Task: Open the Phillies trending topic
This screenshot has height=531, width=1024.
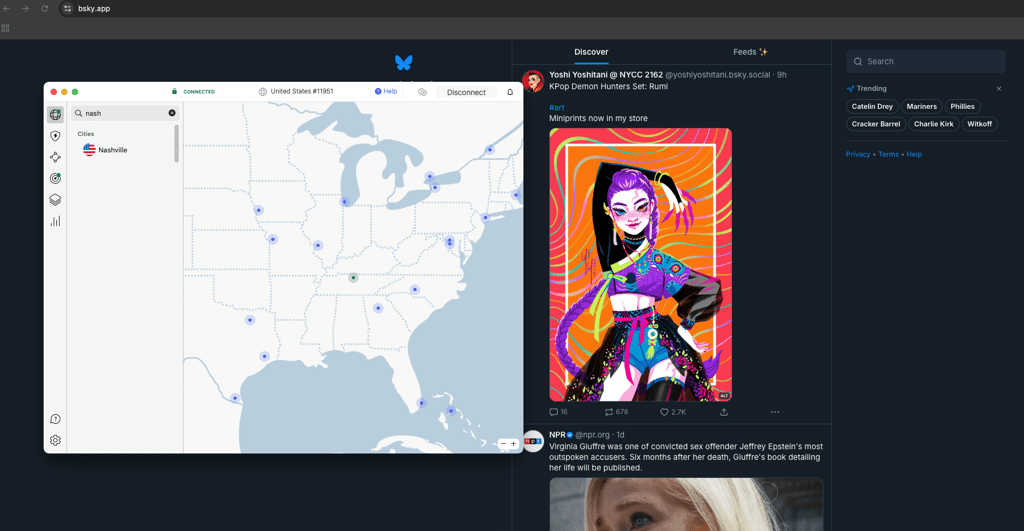Action: (x=963, y=106)
